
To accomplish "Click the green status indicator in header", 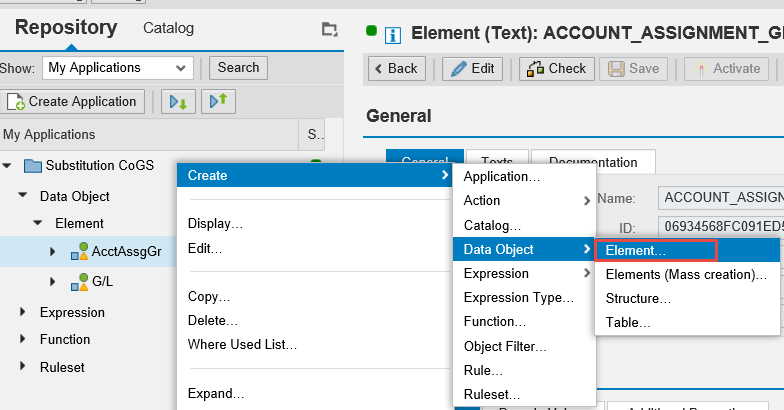I will (372, 31).
